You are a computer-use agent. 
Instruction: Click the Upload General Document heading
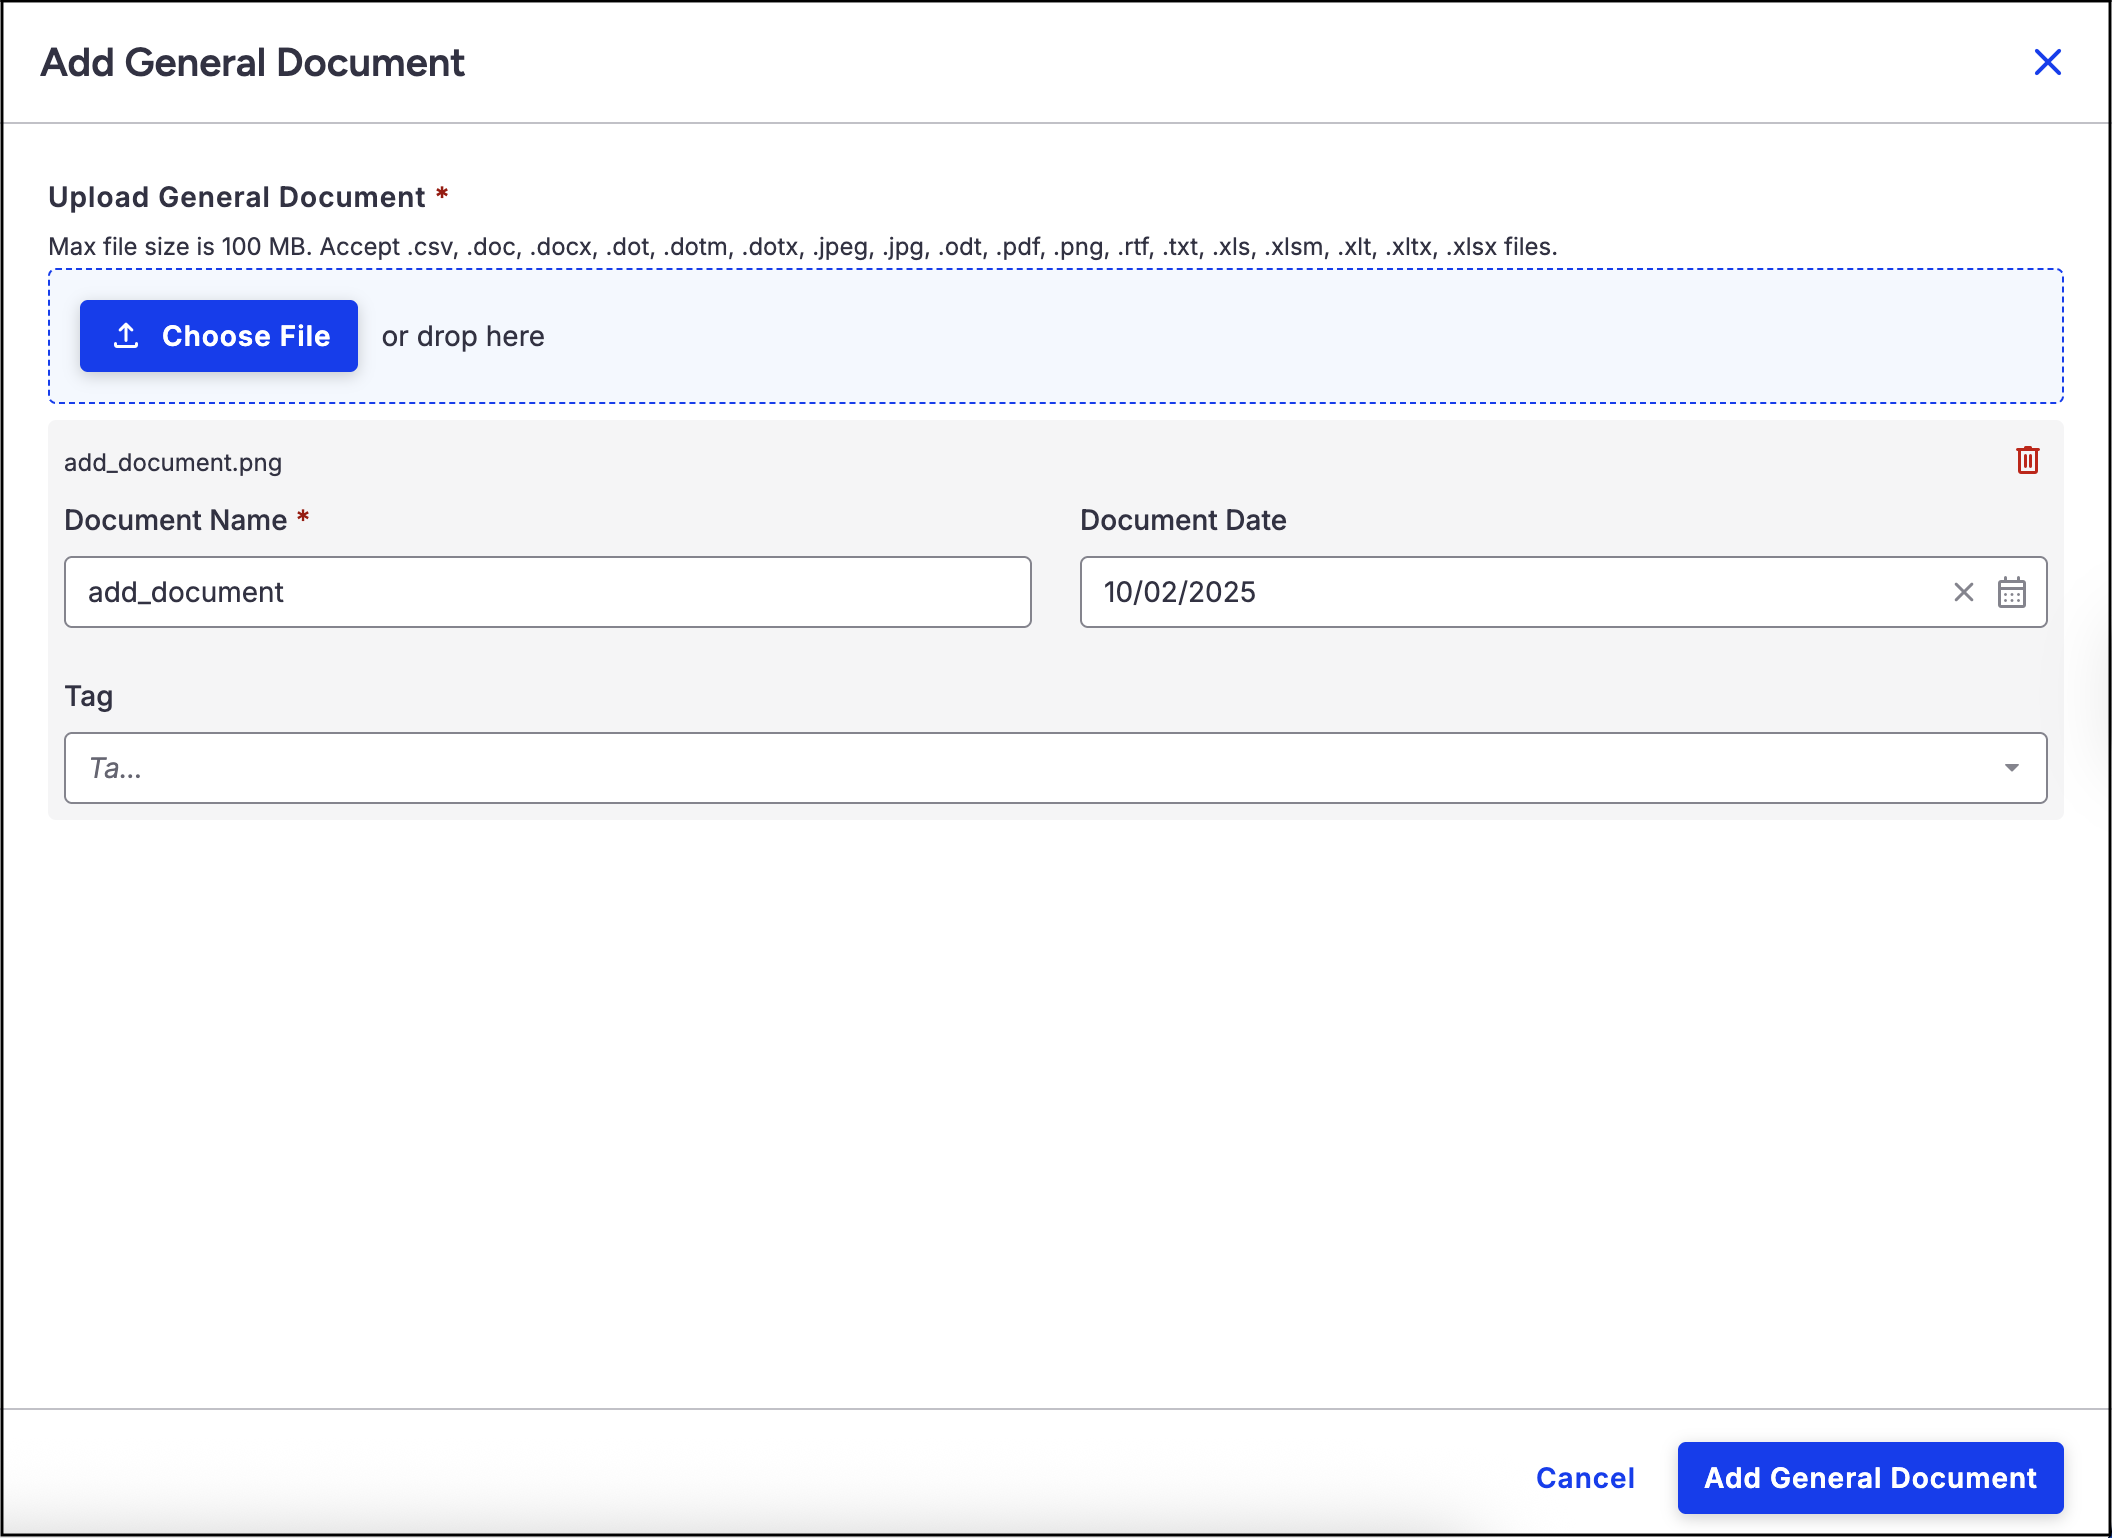pyautogui.click(x=237, y=197)
